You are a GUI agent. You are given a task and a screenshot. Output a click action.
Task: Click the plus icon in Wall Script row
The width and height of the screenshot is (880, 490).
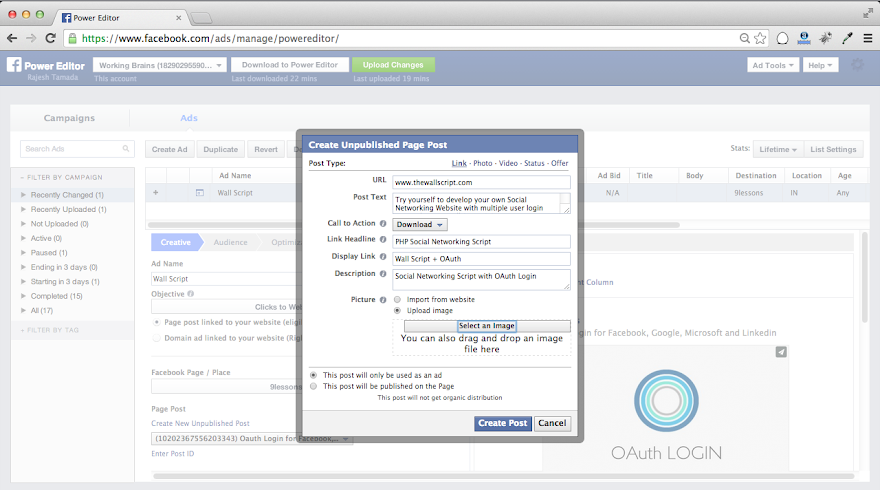pos(155,193)
